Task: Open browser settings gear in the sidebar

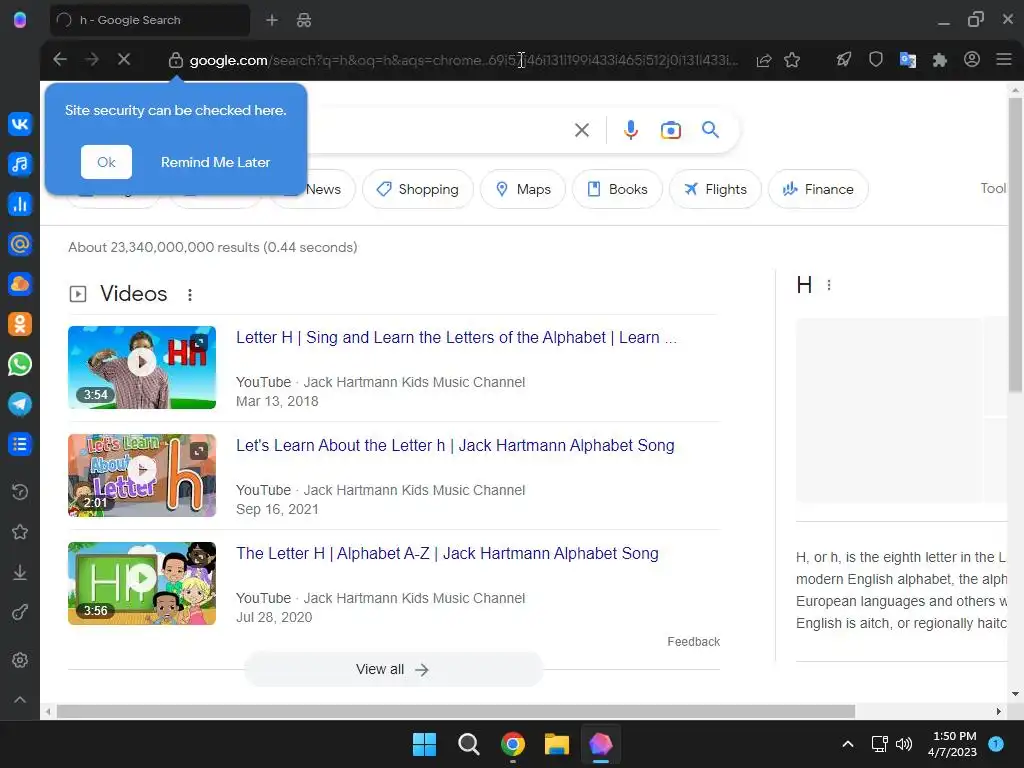Action: [20, 660]
